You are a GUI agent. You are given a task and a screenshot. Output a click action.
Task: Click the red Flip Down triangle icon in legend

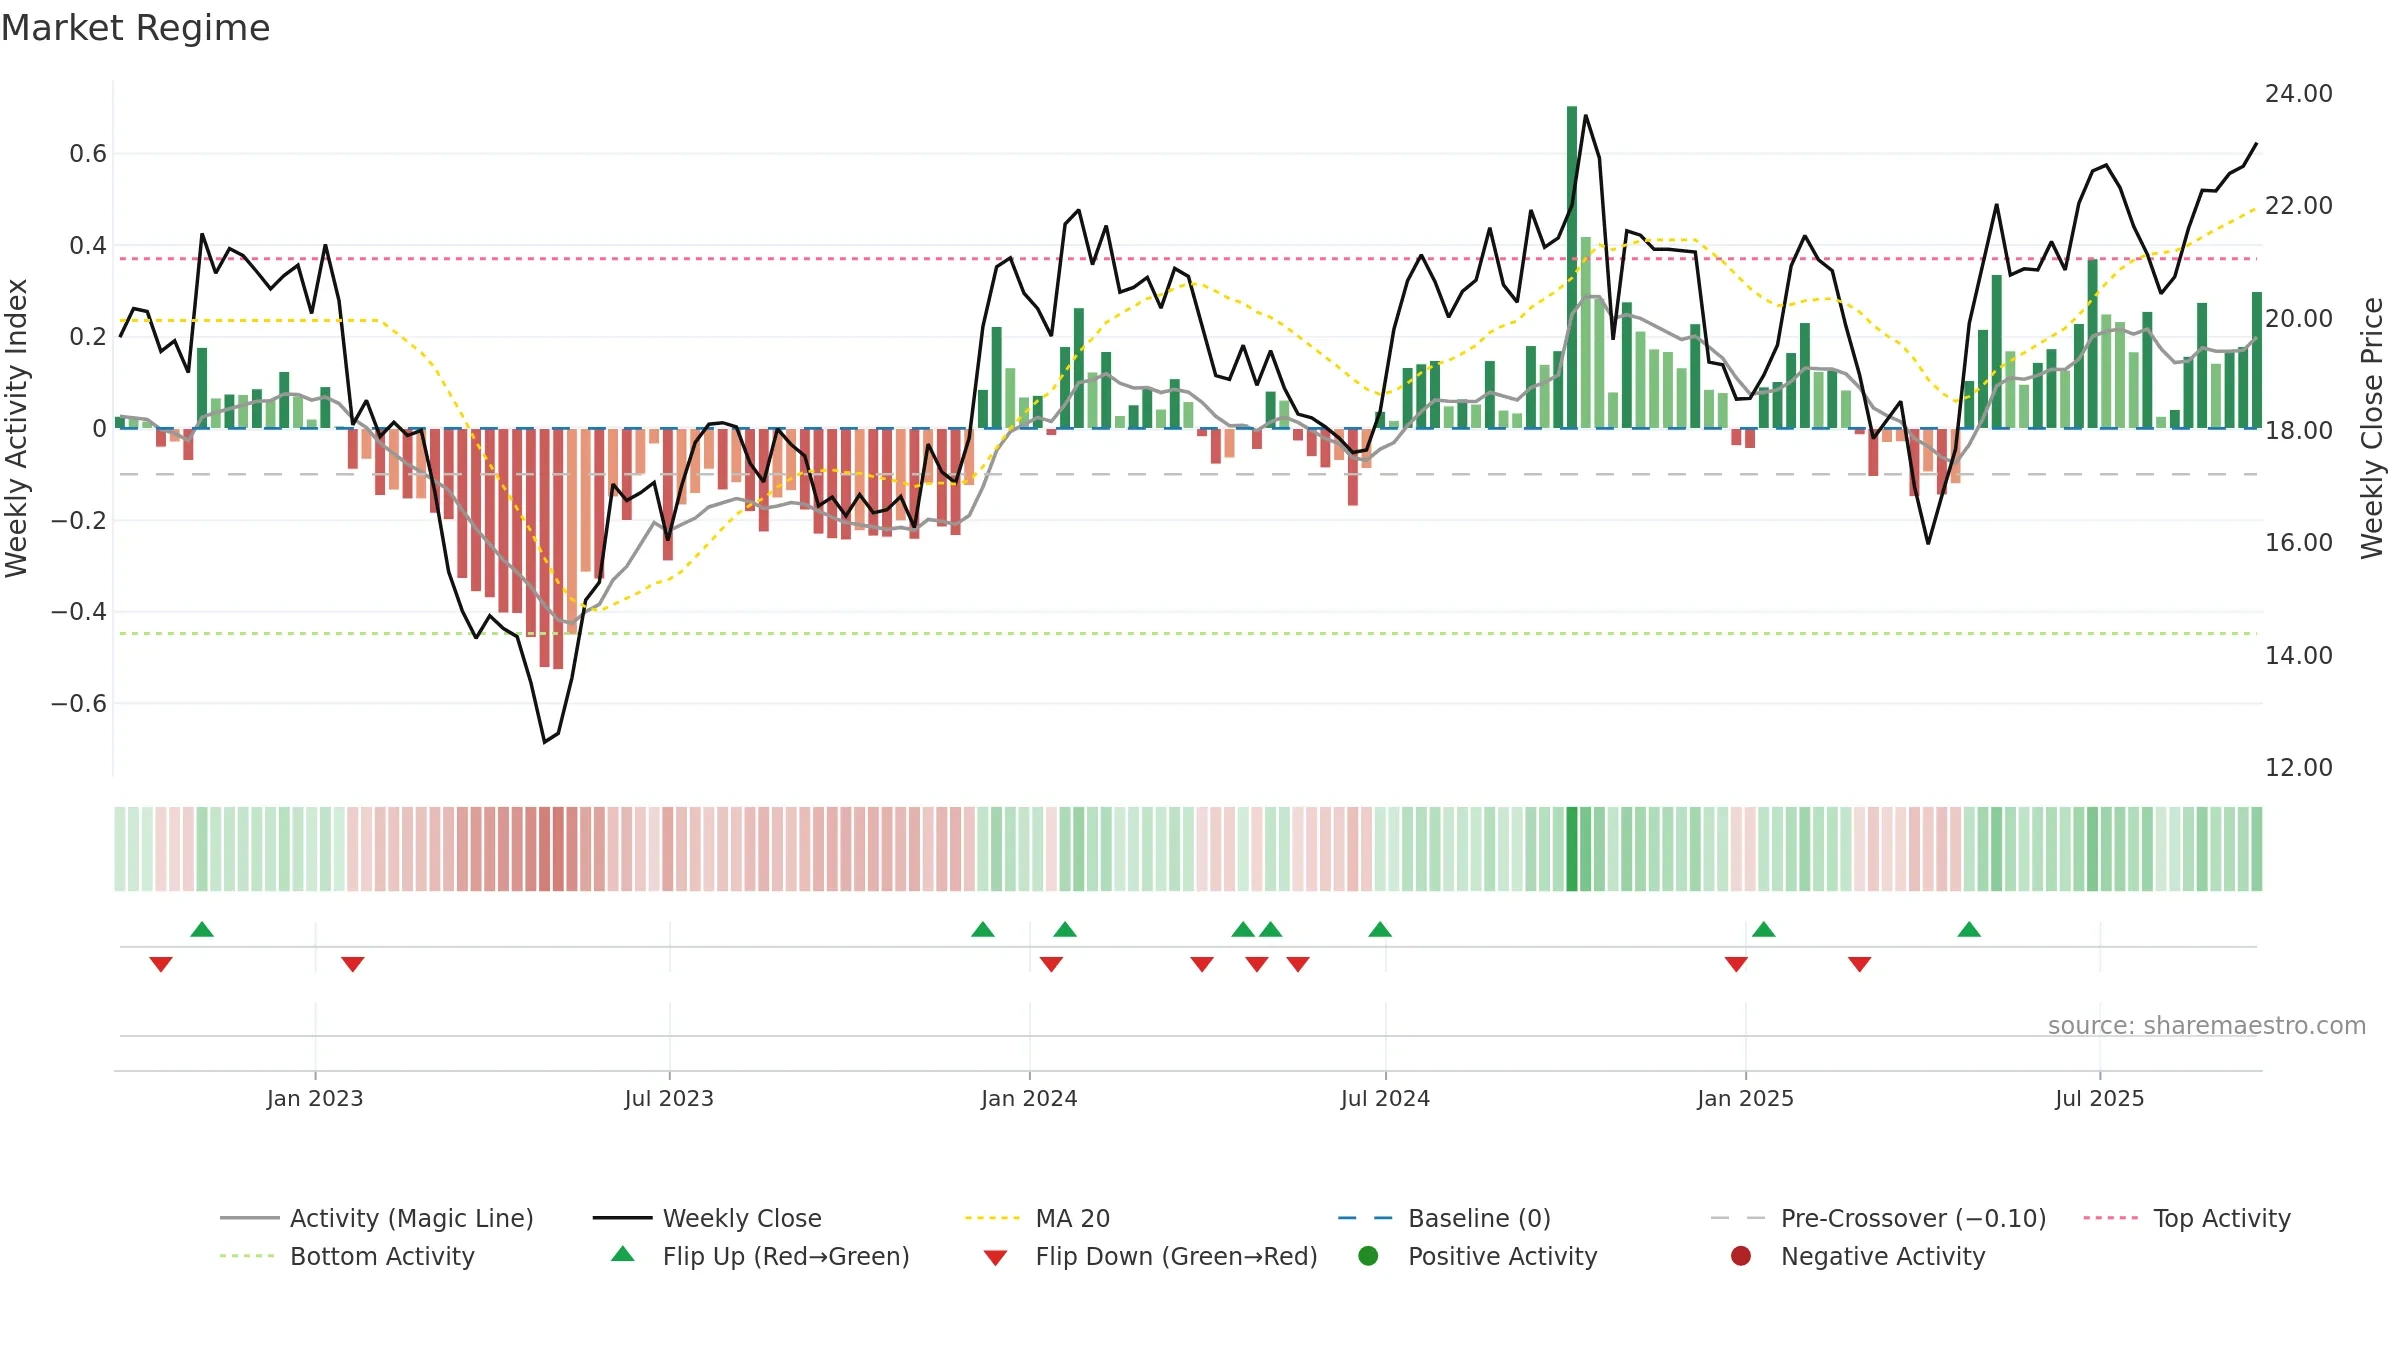click(995, 1258)
